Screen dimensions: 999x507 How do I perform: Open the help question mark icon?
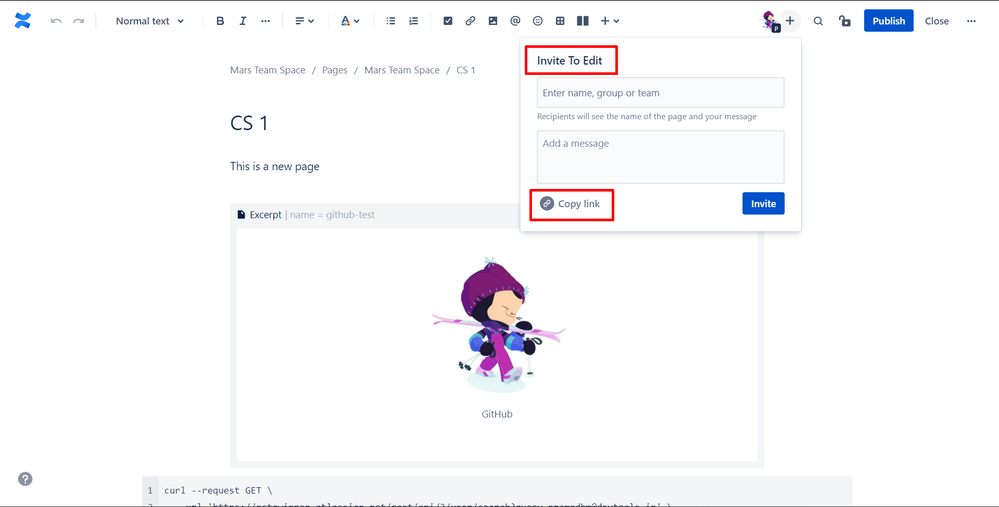(25, 480)
